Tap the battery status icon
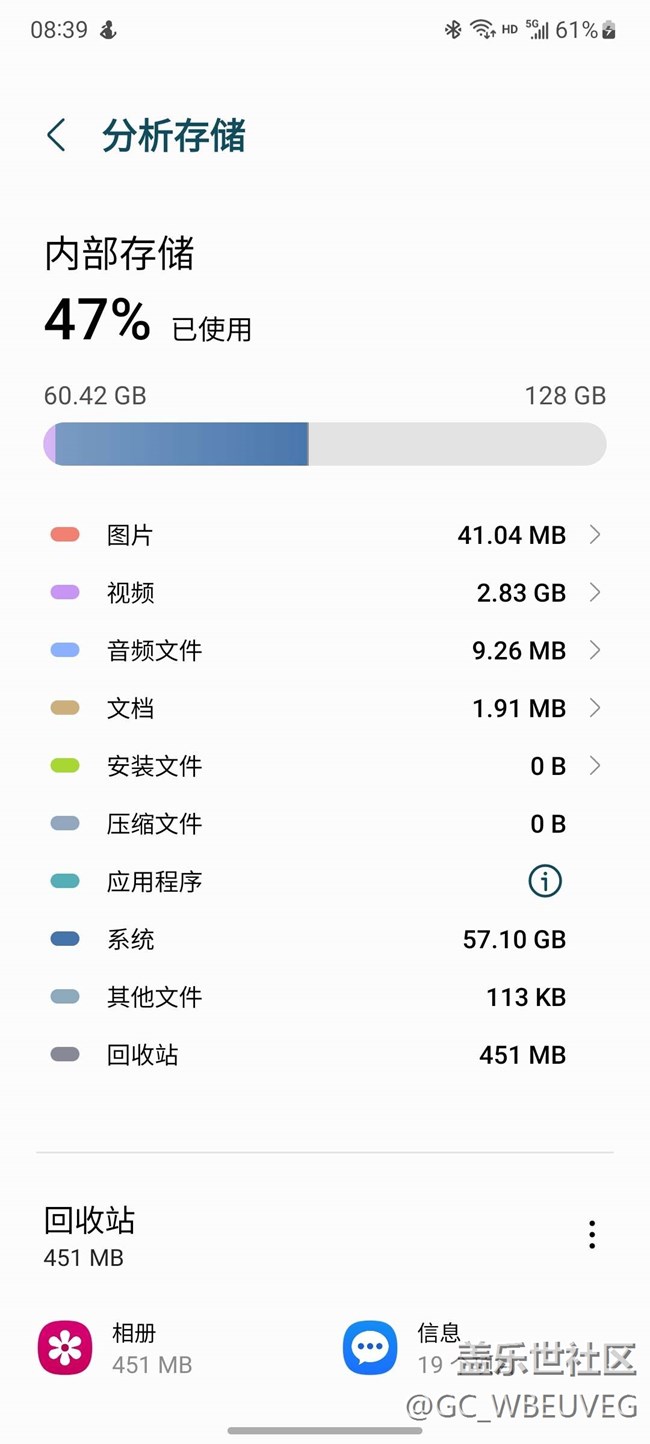Image resolution: width=650 pixels, height=1444 pixels. click(x=608, y=30)
